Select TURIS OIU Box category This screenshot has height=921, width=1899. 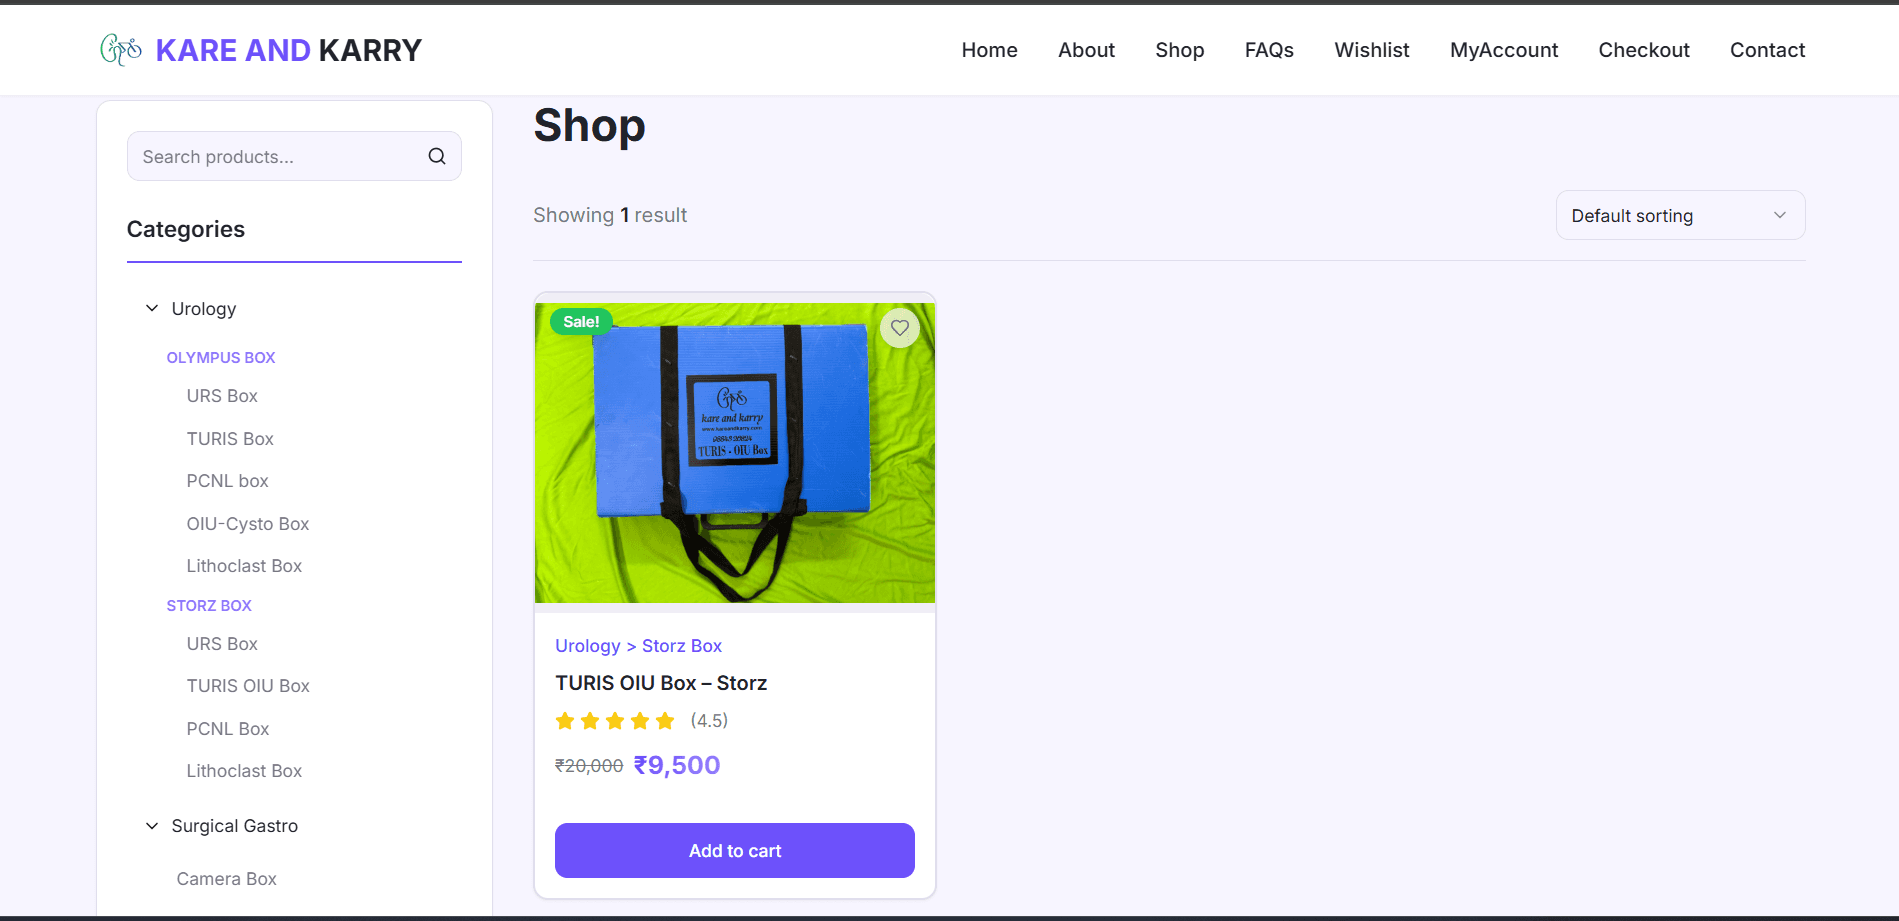[x=248, y=686]
